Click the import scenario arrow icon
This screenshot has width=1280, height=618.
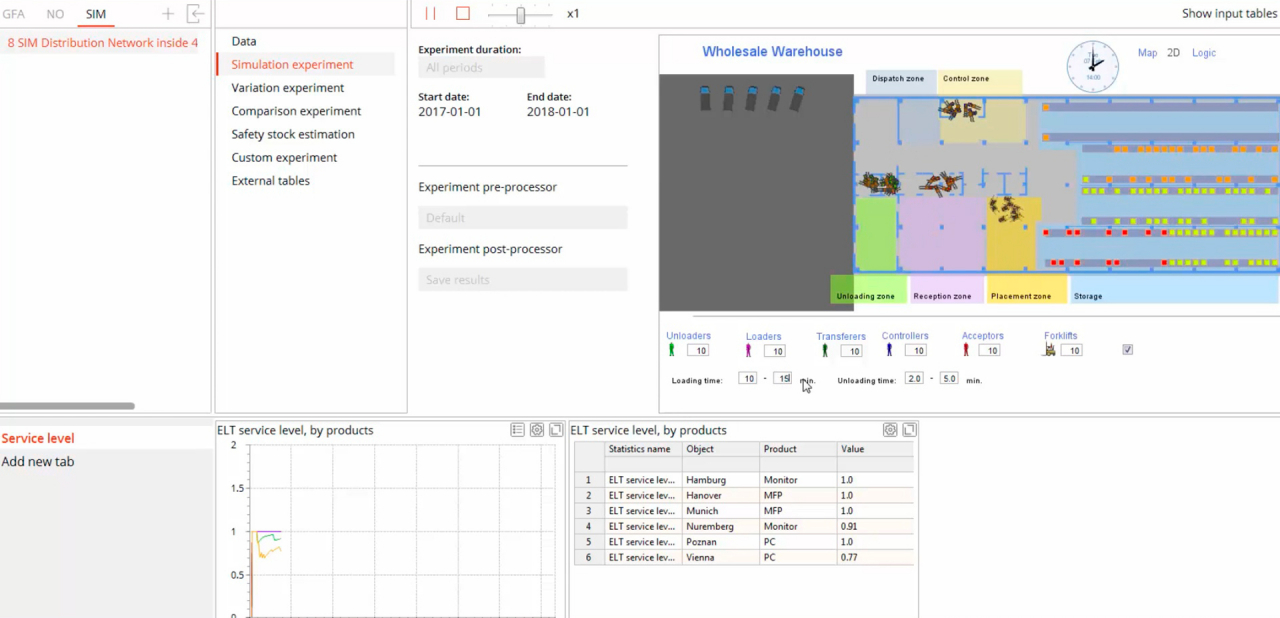(196, 14)
